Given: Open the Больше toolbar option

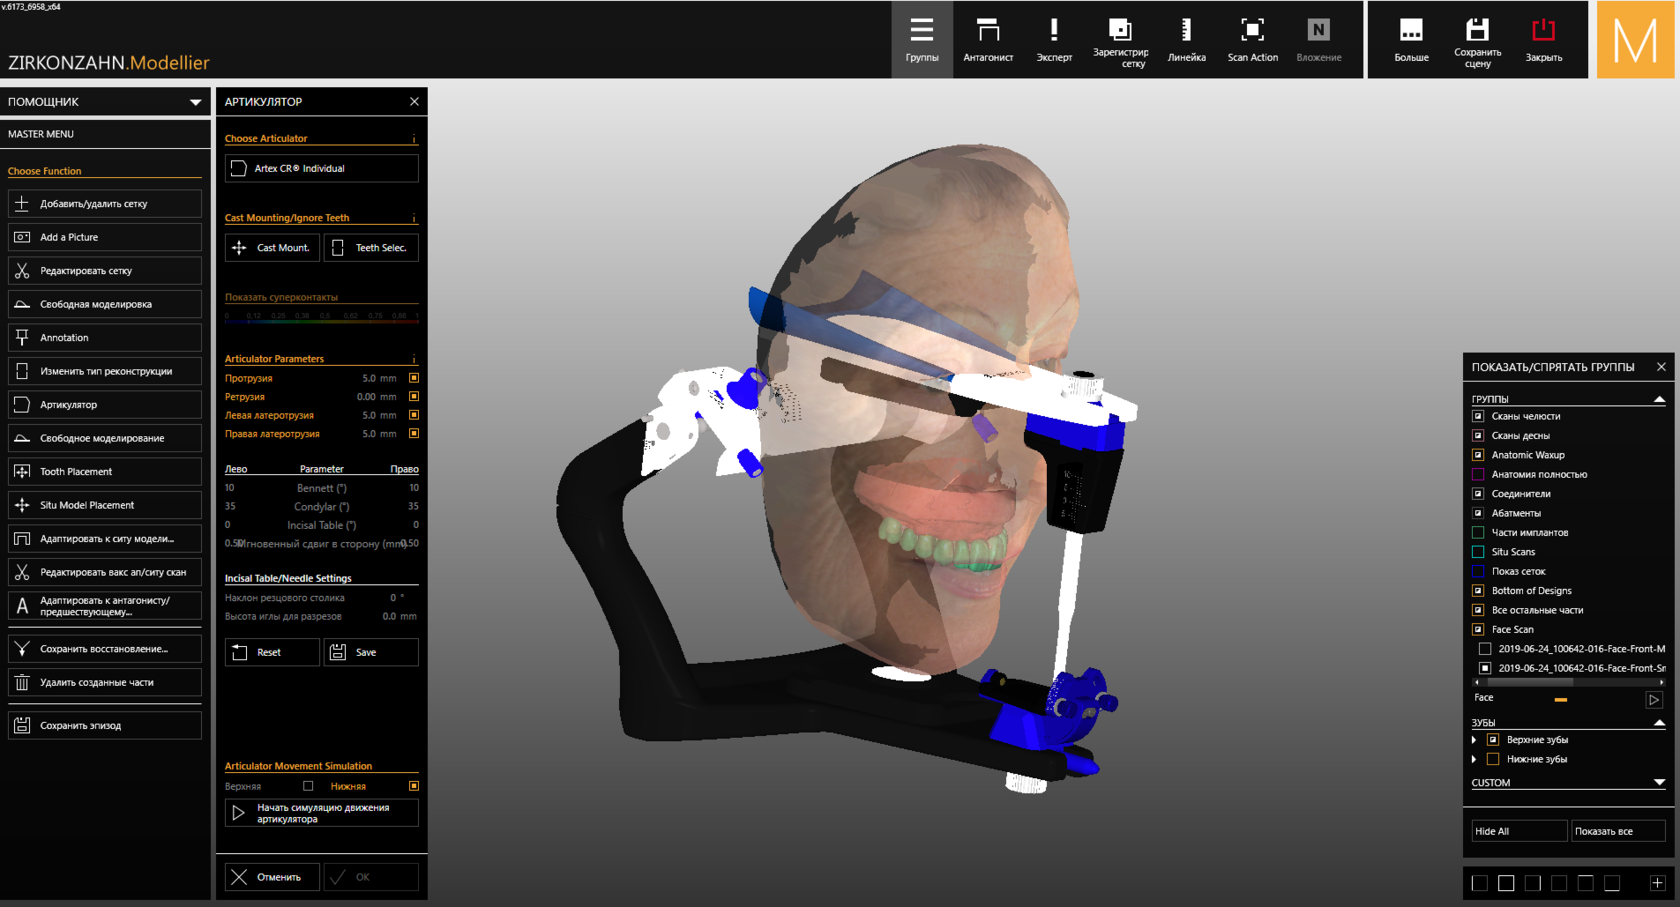Looking at the screenshot, I should 1411,40.
